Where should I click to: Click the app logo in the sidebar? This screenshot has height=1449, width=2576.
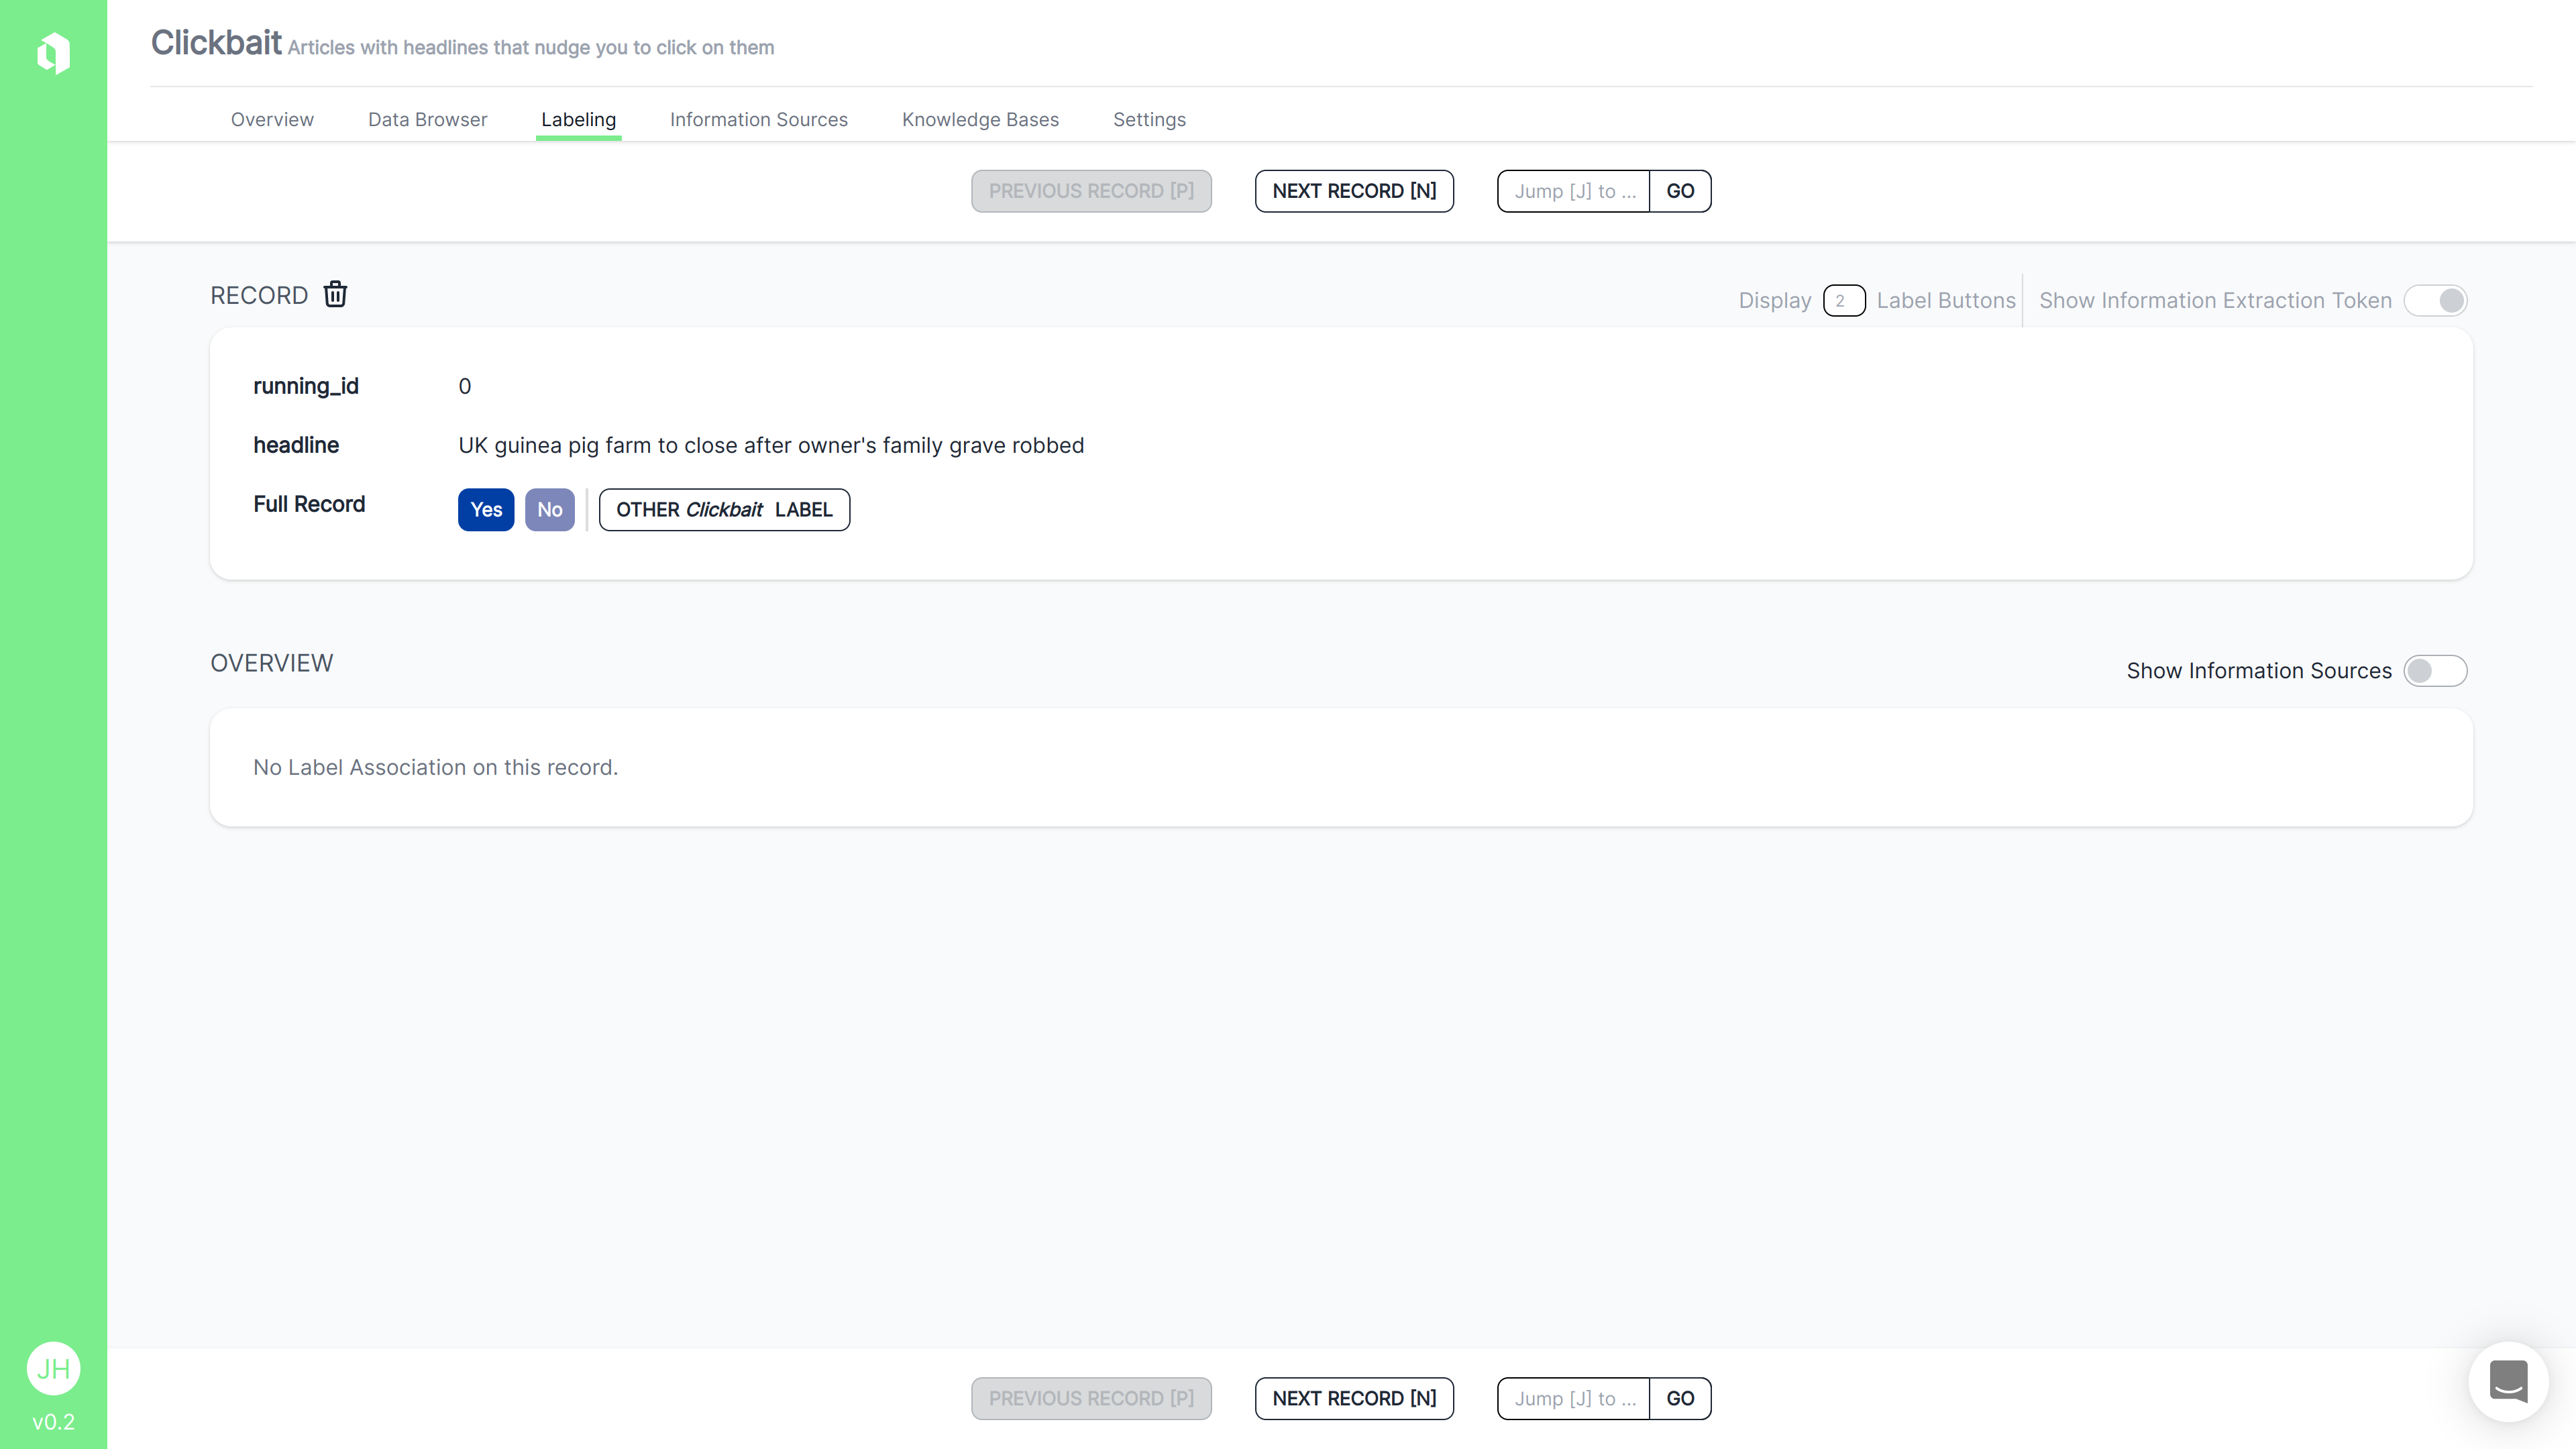pyautogui.click(x=53, y=53)
